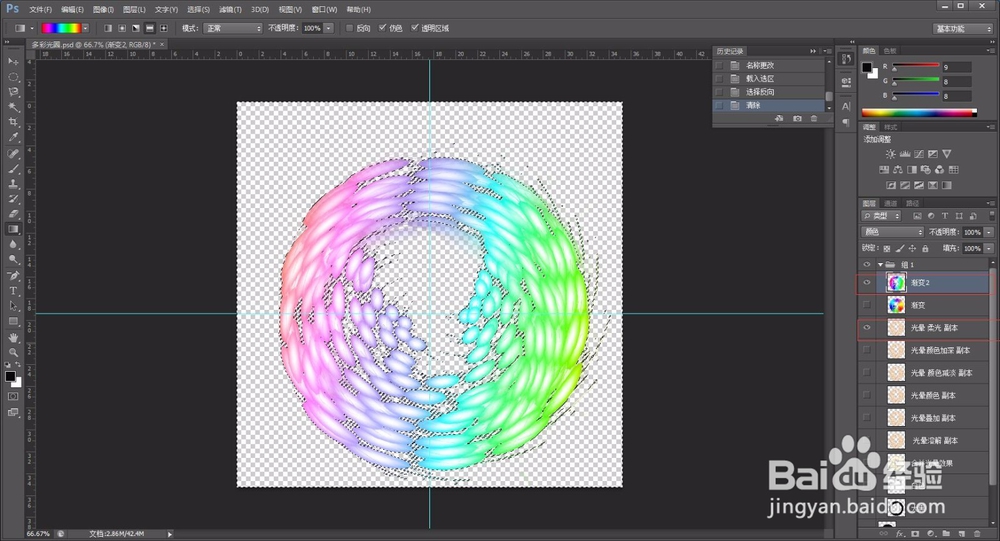1000x541 pixels.
Task: Select the Brush tool
Action: point(13,169)
